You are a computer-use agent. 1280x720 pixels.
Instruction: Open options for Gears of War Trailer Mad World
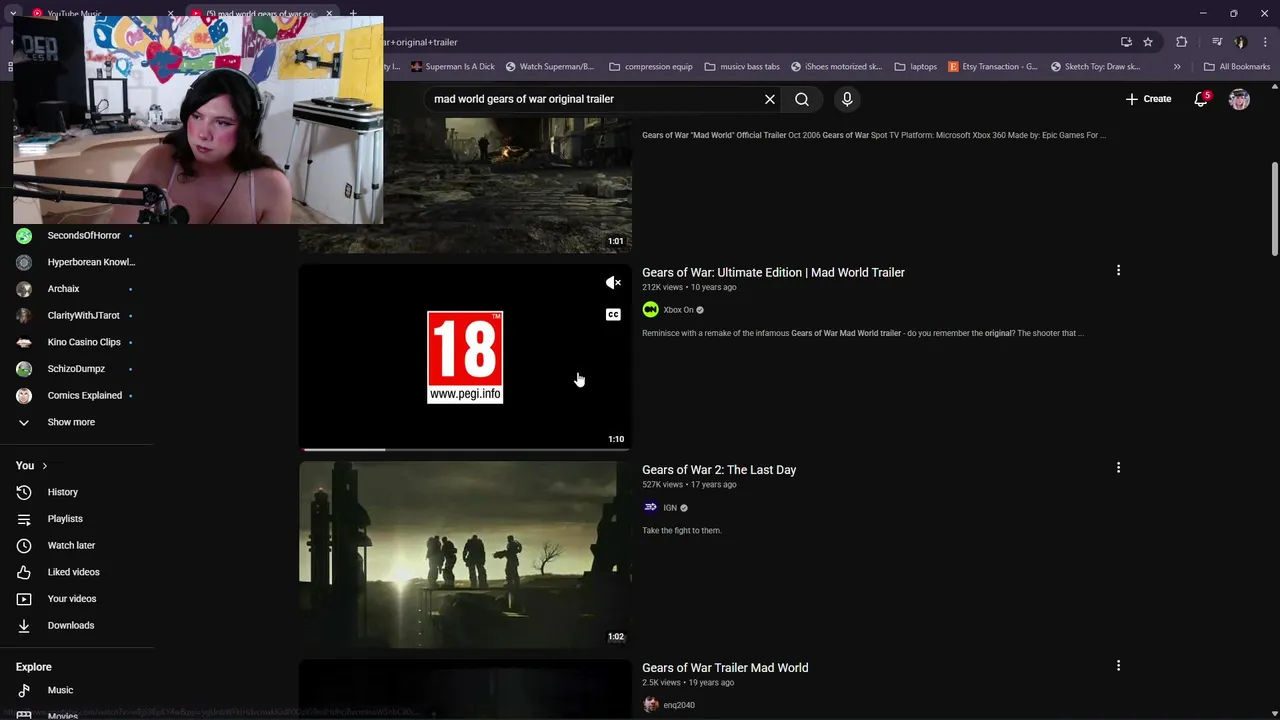click(x=1118, y=665)
